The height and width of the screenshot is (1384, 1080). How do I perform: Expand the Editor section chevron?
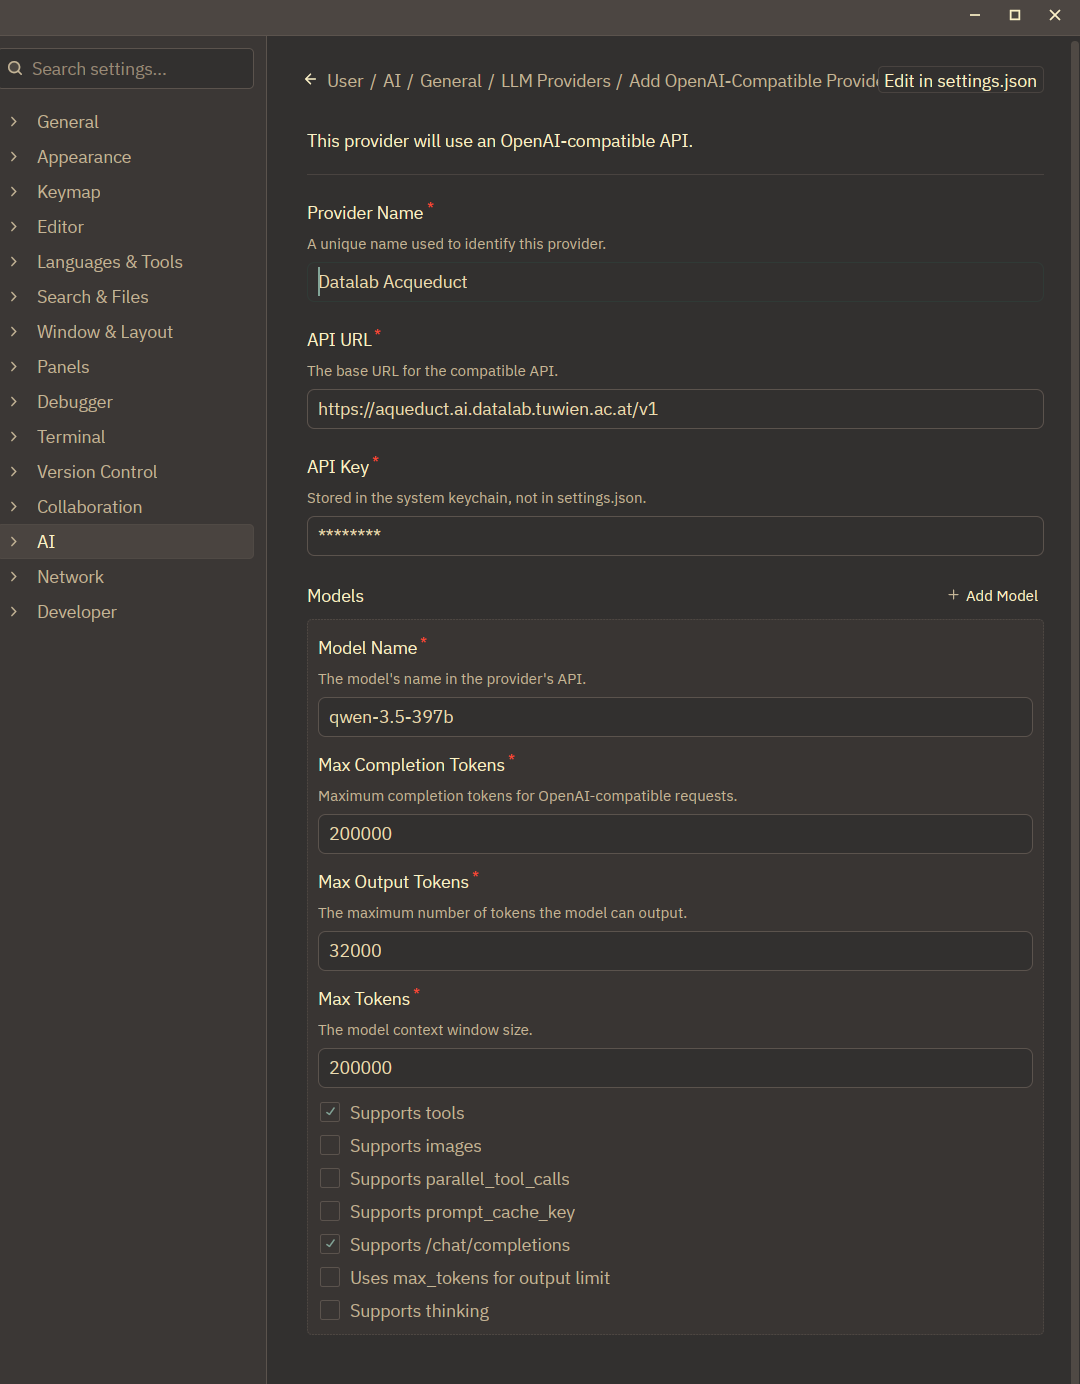pyautogui.click(x=14, y=226)
